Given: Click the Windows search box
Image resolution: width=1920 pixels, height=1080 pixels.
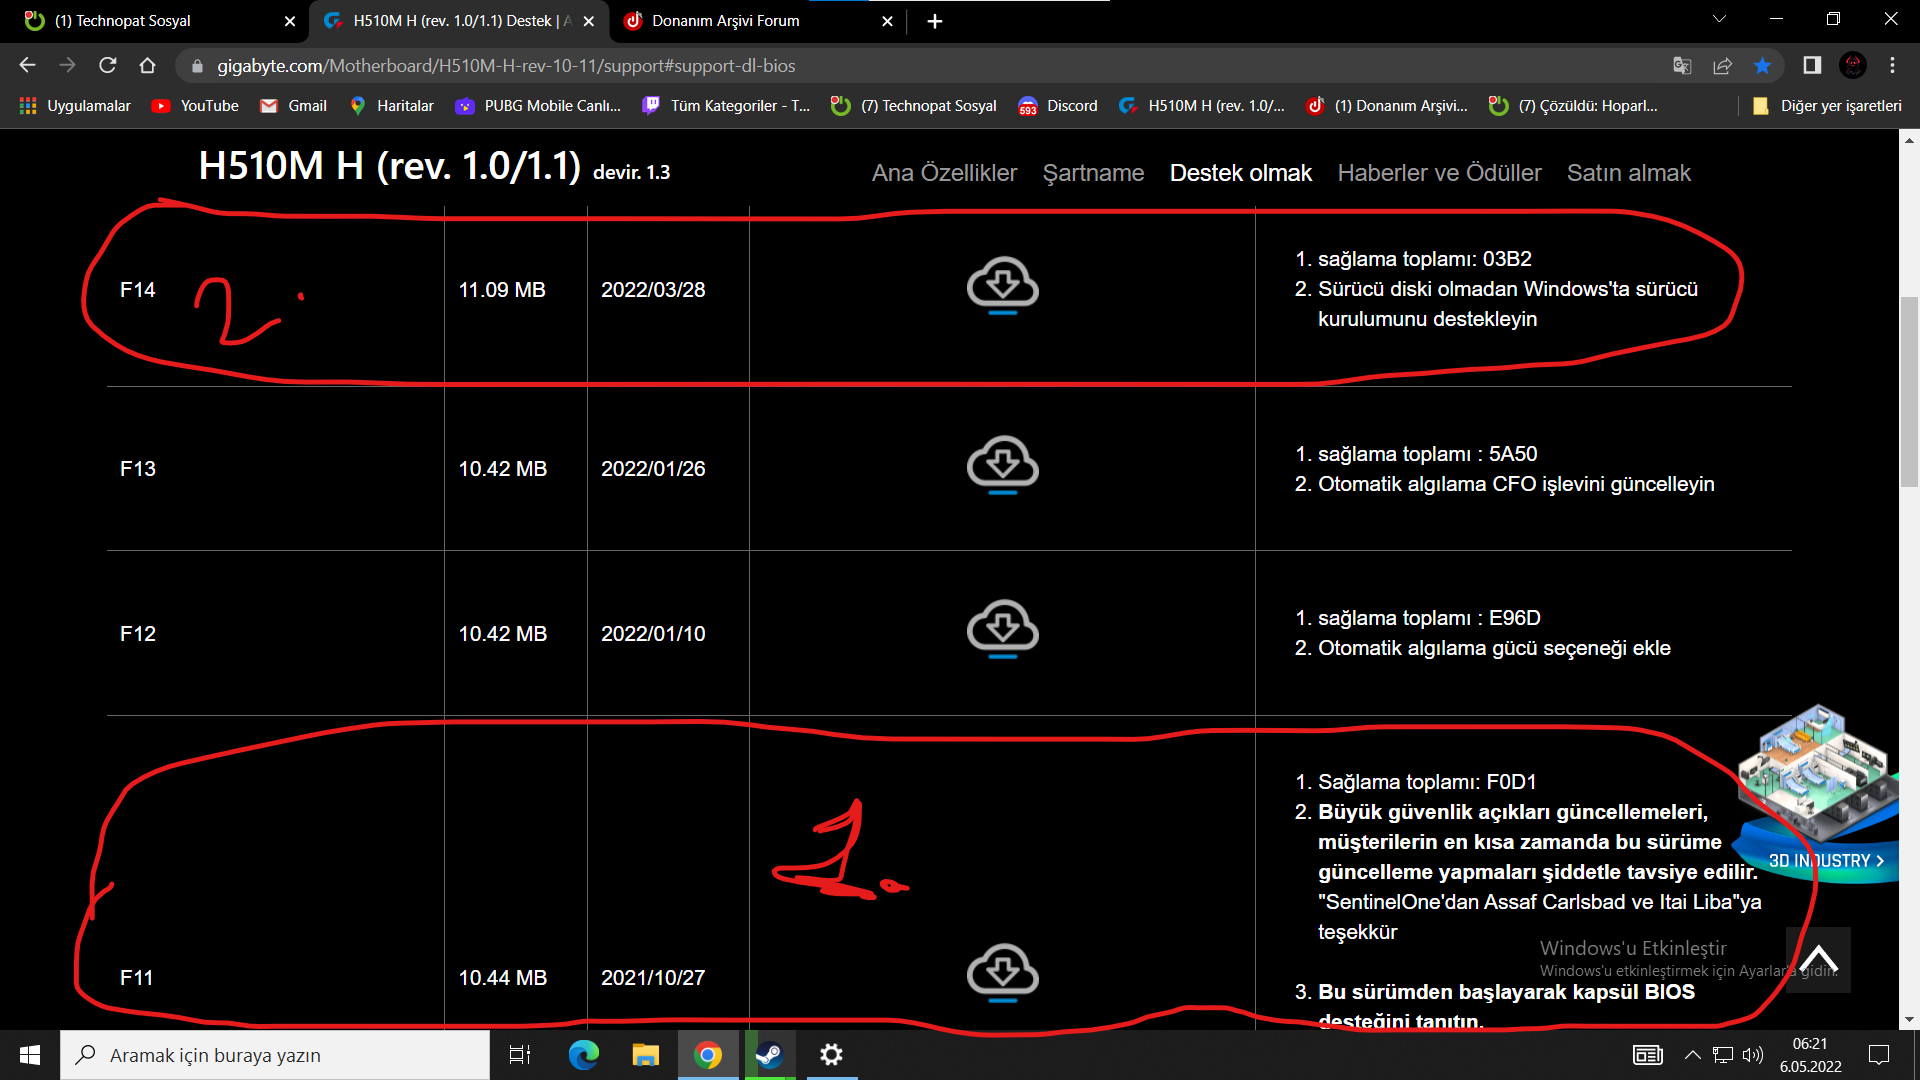Looking at the screenshot, I should click(275, 1055).
